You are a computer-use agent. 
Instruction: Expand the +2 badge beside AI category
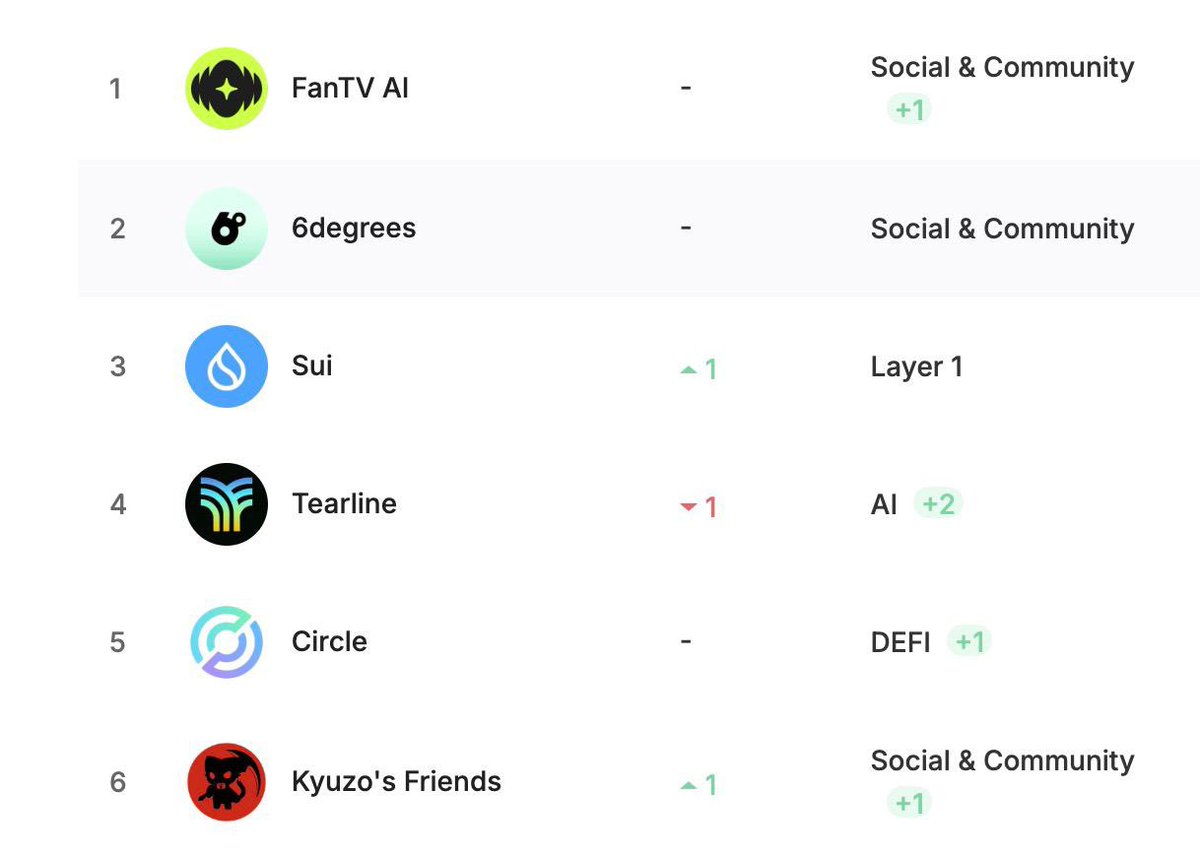[x=939, y=504]
